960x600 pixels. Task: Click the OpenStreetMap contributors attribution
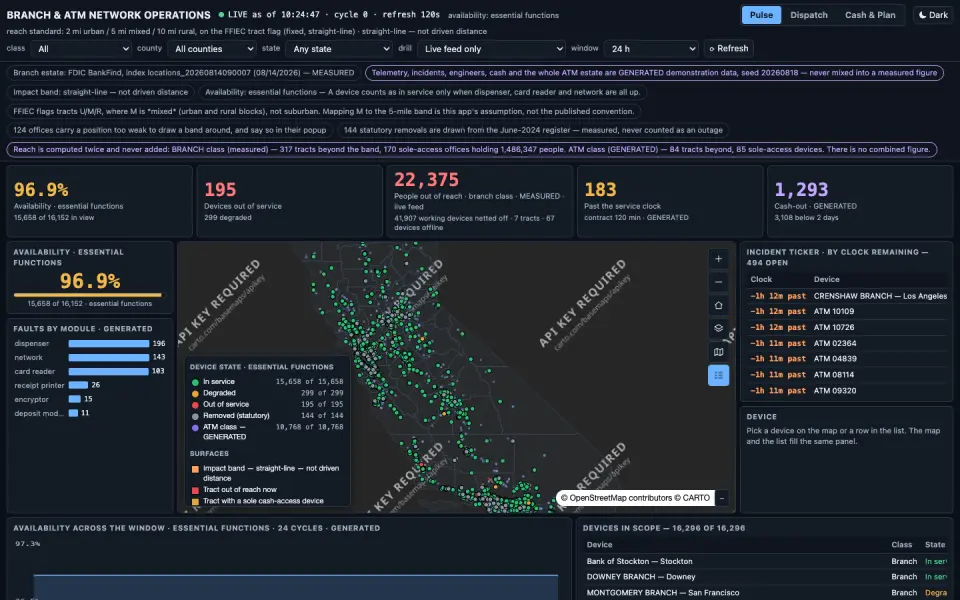point(636,498)
